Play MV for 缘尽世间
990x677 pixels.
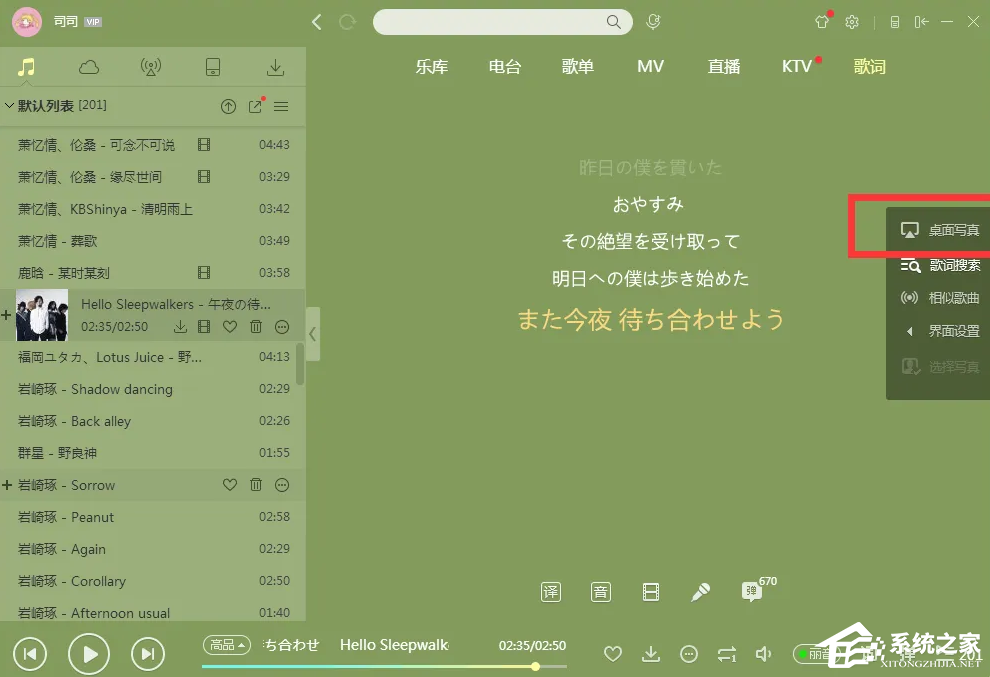204,176
